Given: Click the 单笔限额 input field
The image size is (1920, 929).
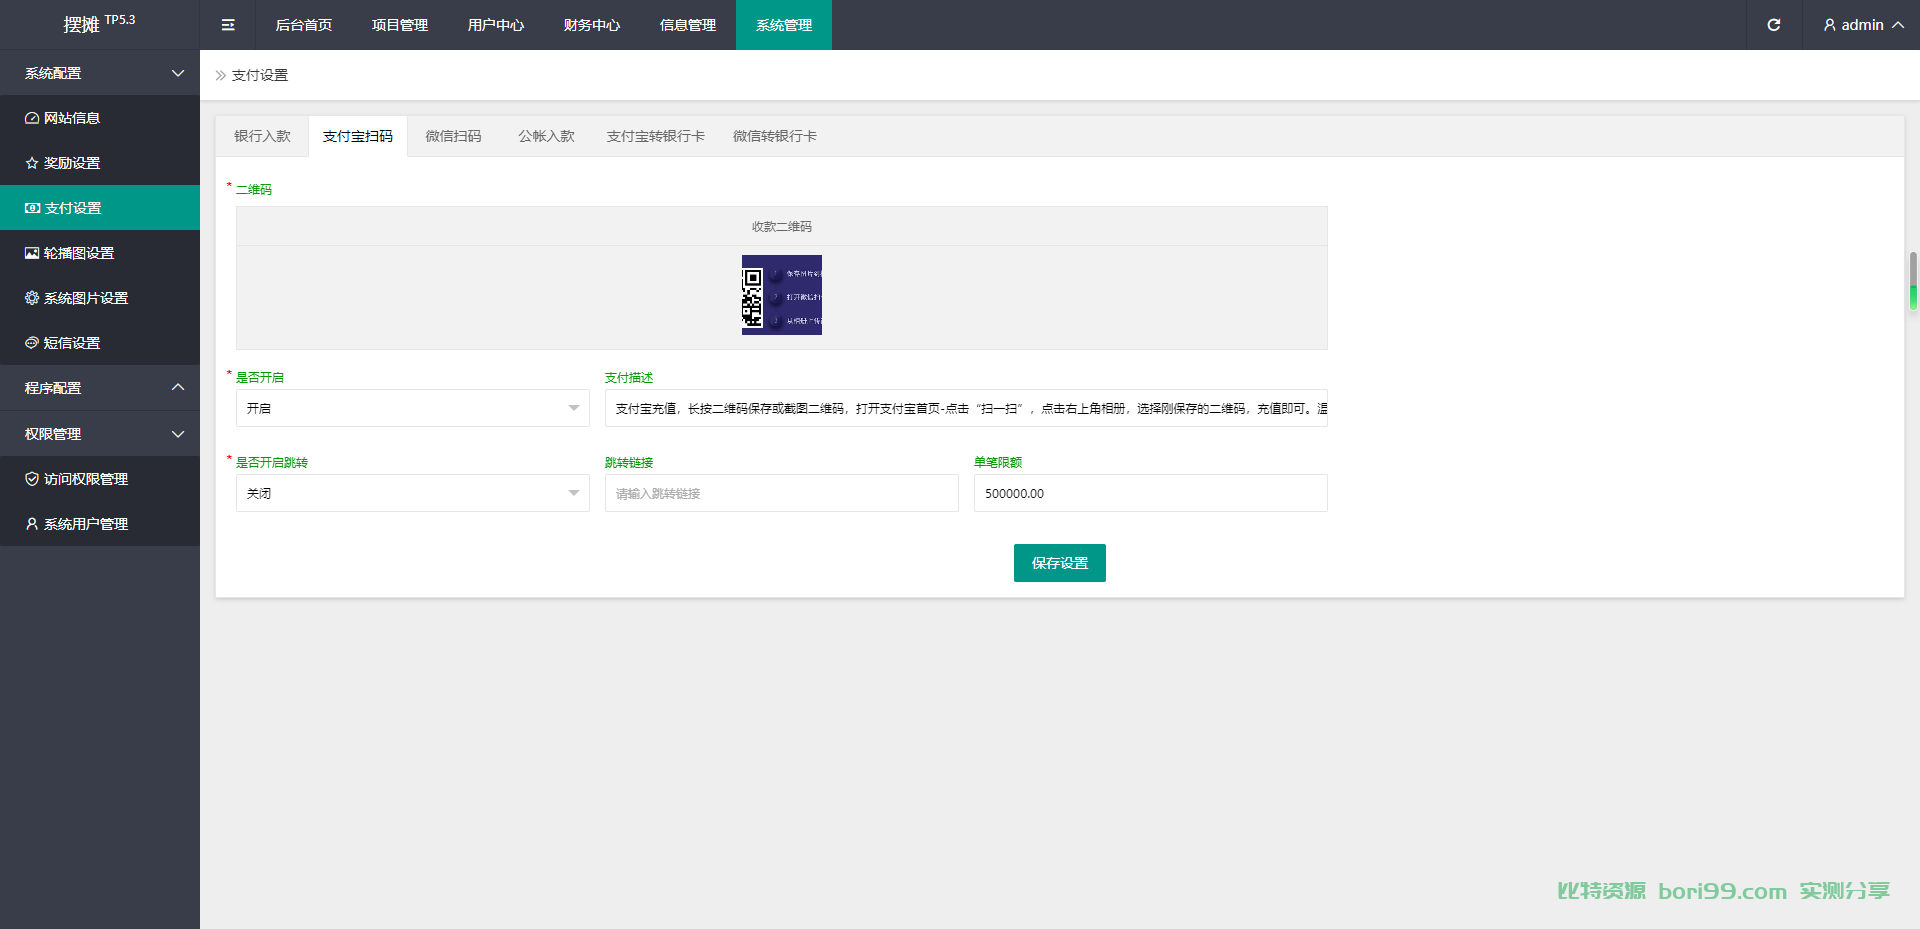Looking at the screenshot, I should click(1151, 493).
